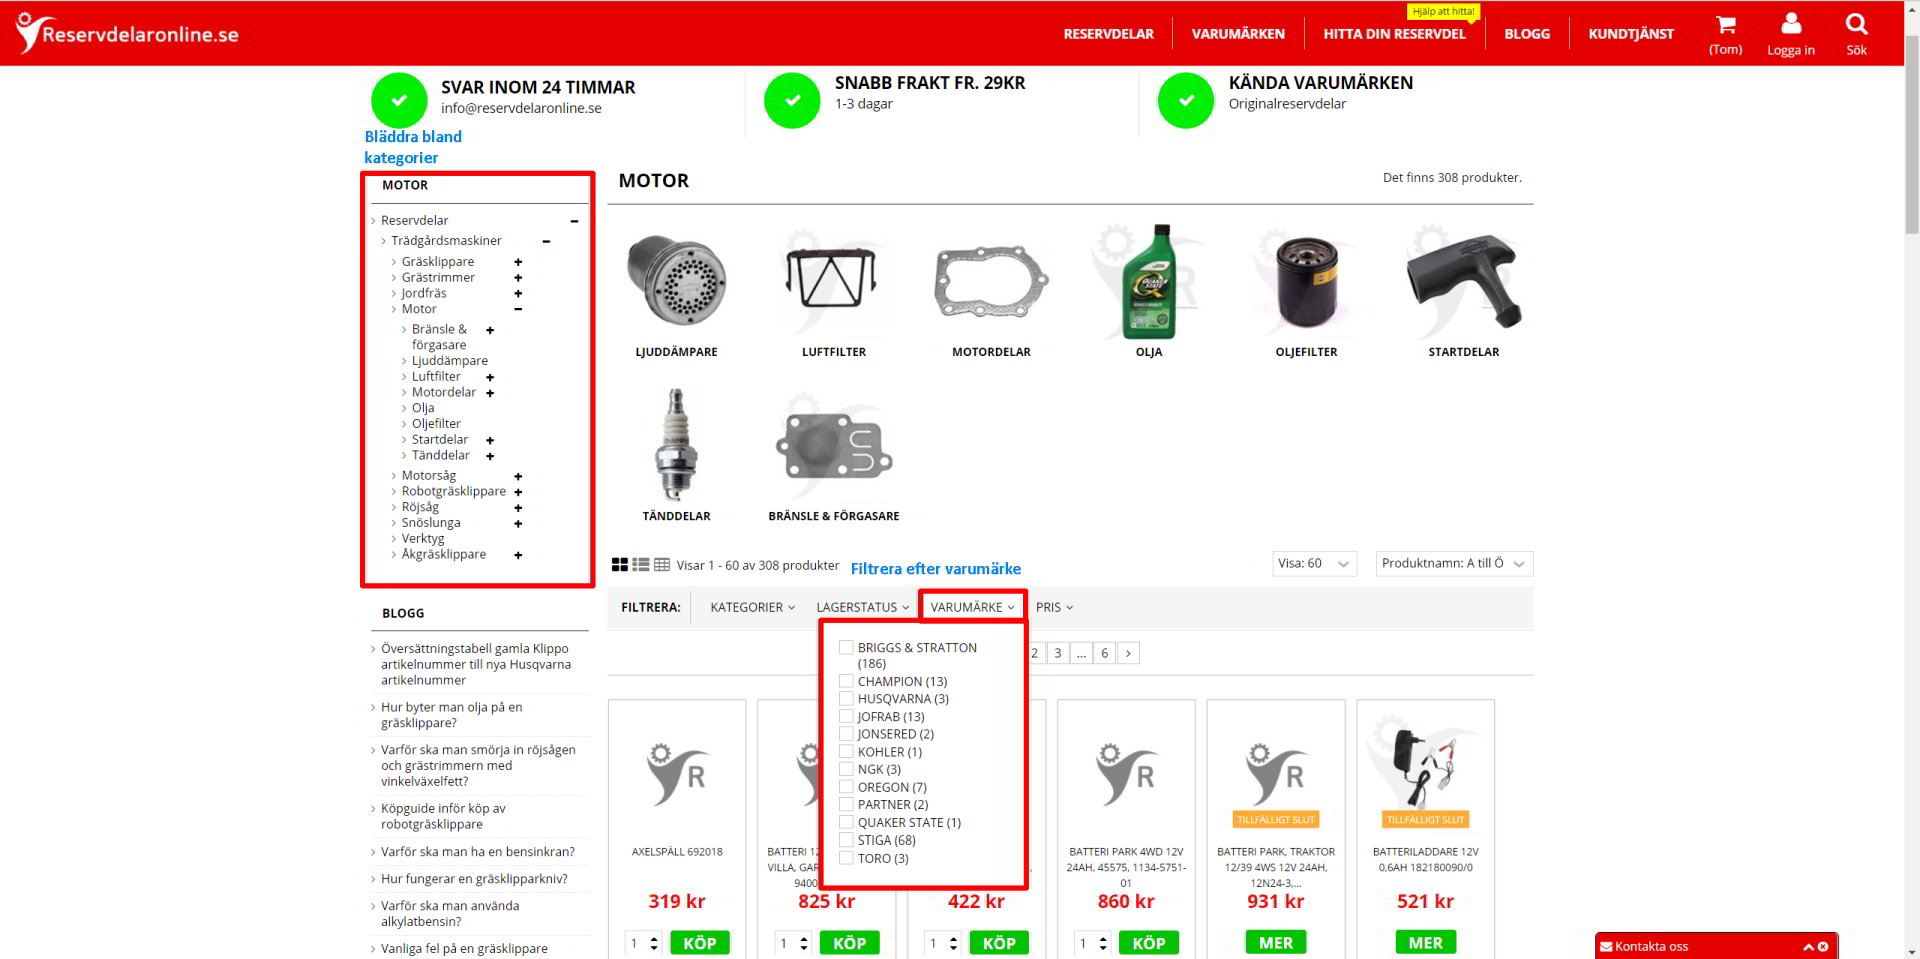The image size is (1920, 959).
Task: Expand Snöslunga with plus icon
Action: 518,523
